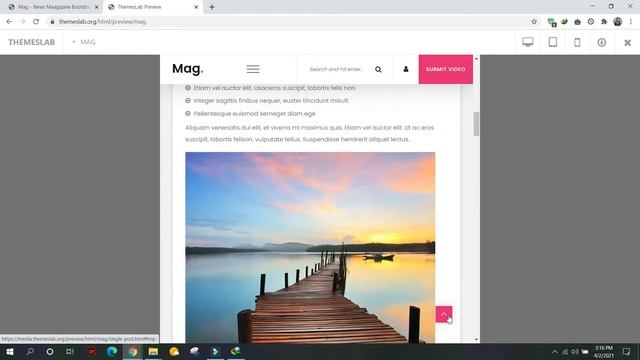Viewport: 640px width, 360px height.
Task: Select the ThemesLab Preview tab
Action: pyautogui.click(x=153, y=7)
